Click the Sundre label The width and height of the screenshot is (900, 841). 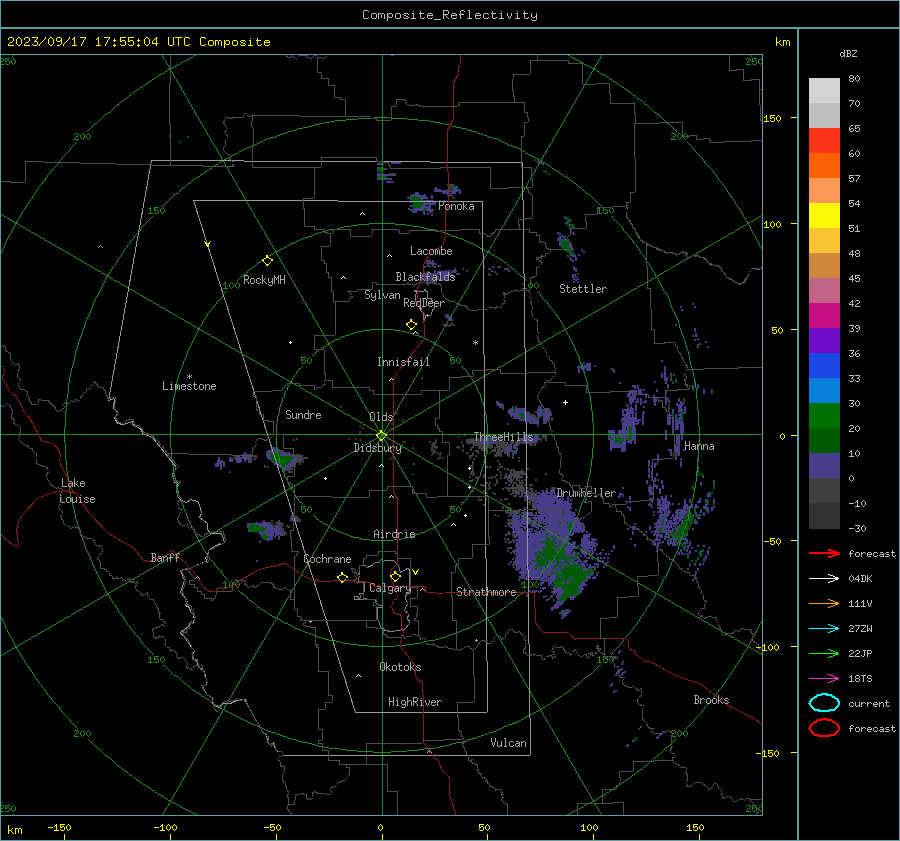[303, 414]
